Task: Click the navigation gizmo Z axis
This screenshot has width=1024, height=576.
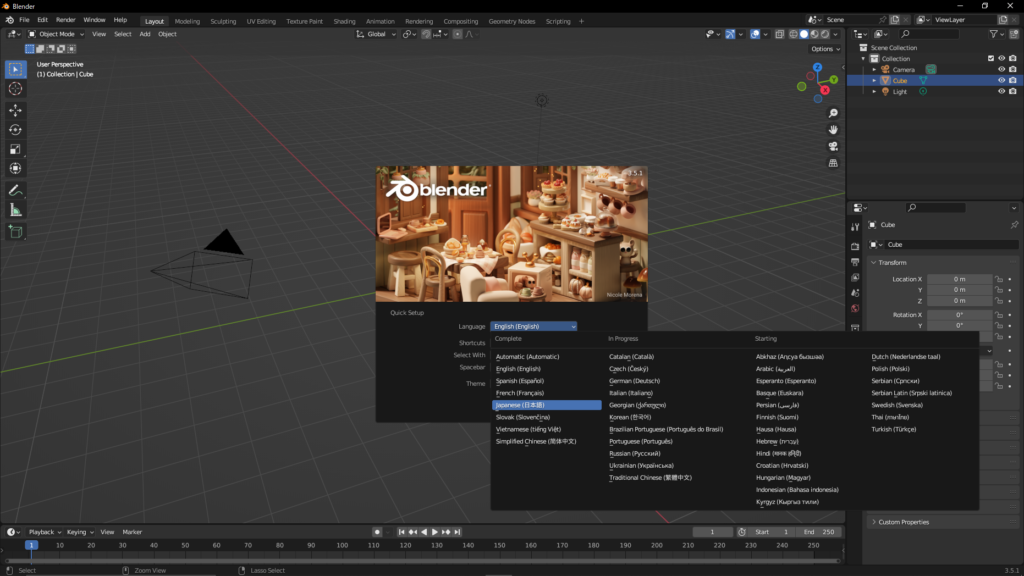Action: [x=818, y=67]
